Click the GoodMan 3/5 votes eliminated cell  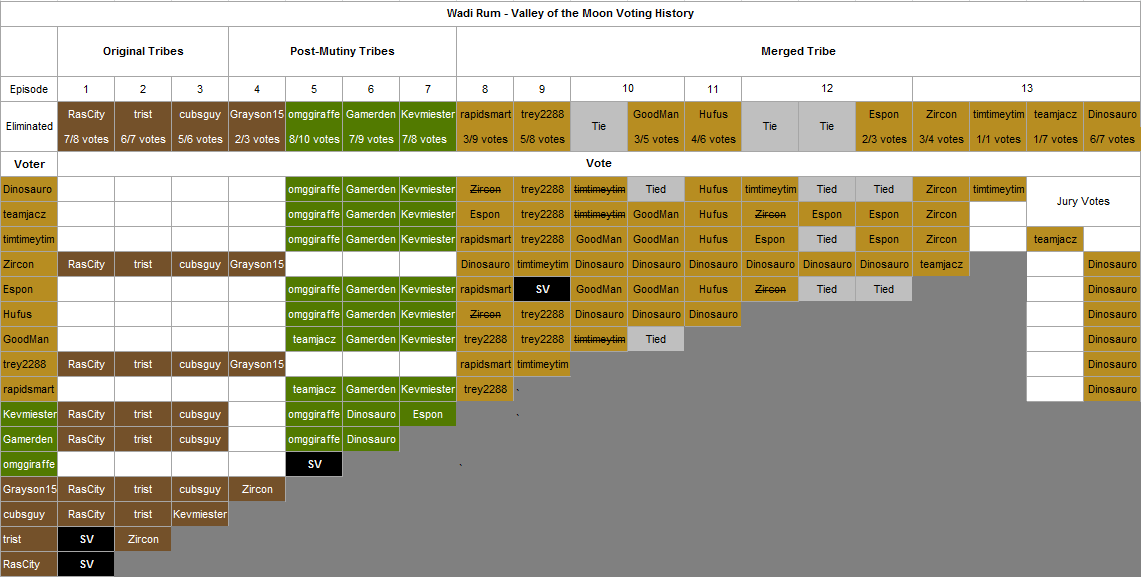point(656,126)
